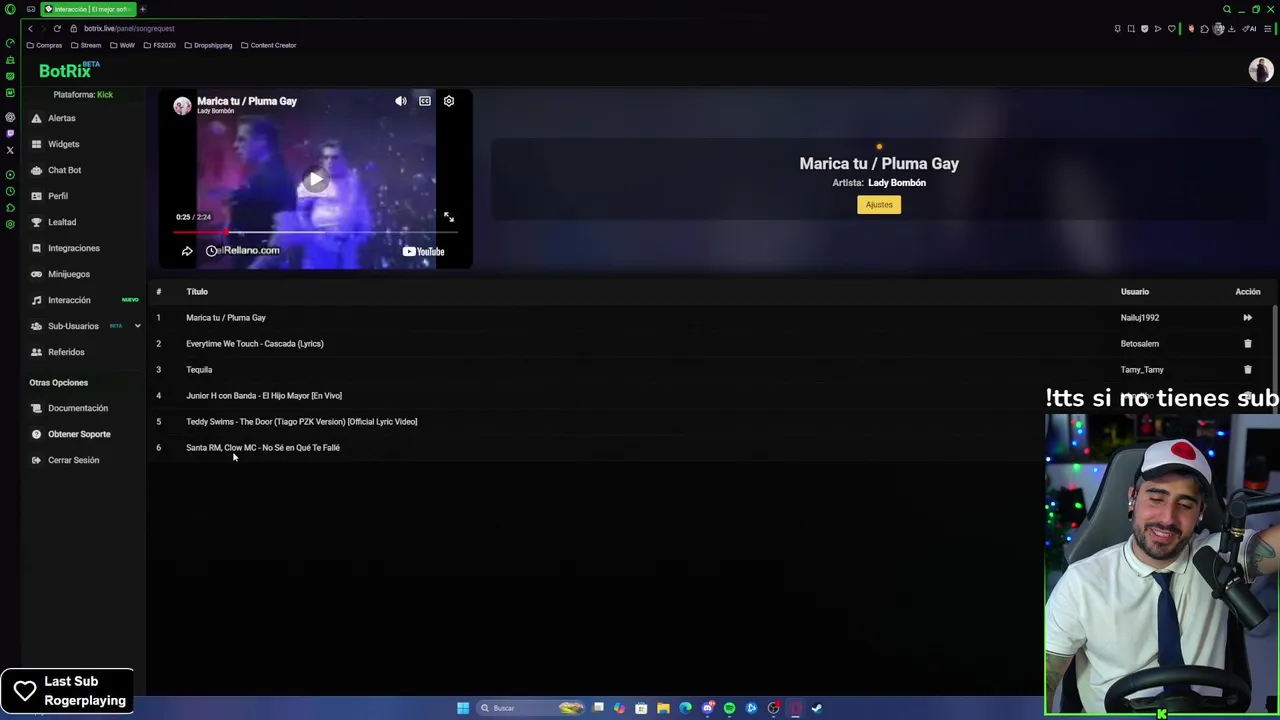This screenshot has height=720, width=1280.
Task: Open the Dropshipping bookmark folder
Action: pos(209,45)
